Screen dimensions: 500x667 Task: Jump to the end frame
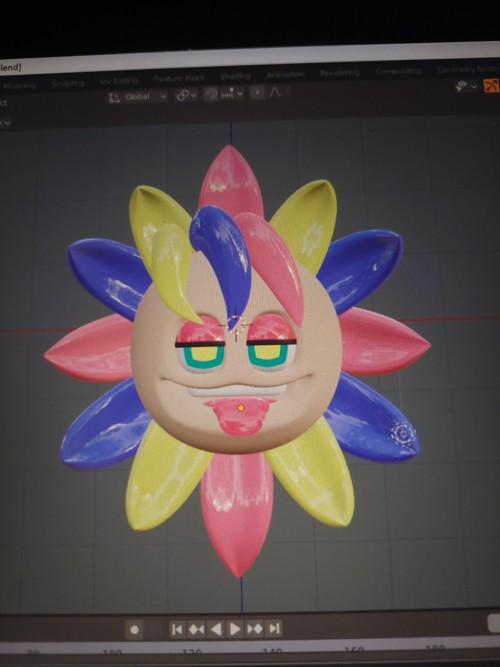(x=274, y=628)
